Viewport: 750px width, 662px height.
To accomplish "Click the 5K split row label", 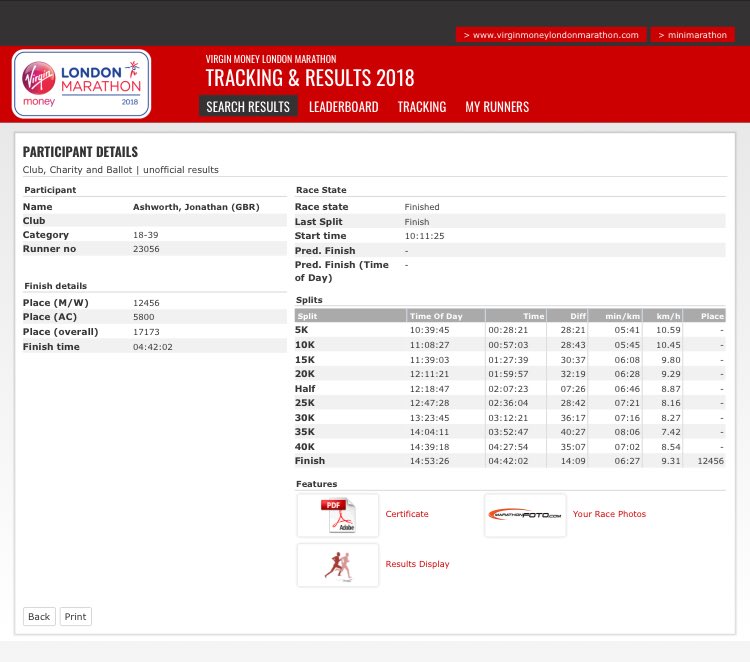I will [301, 330].
